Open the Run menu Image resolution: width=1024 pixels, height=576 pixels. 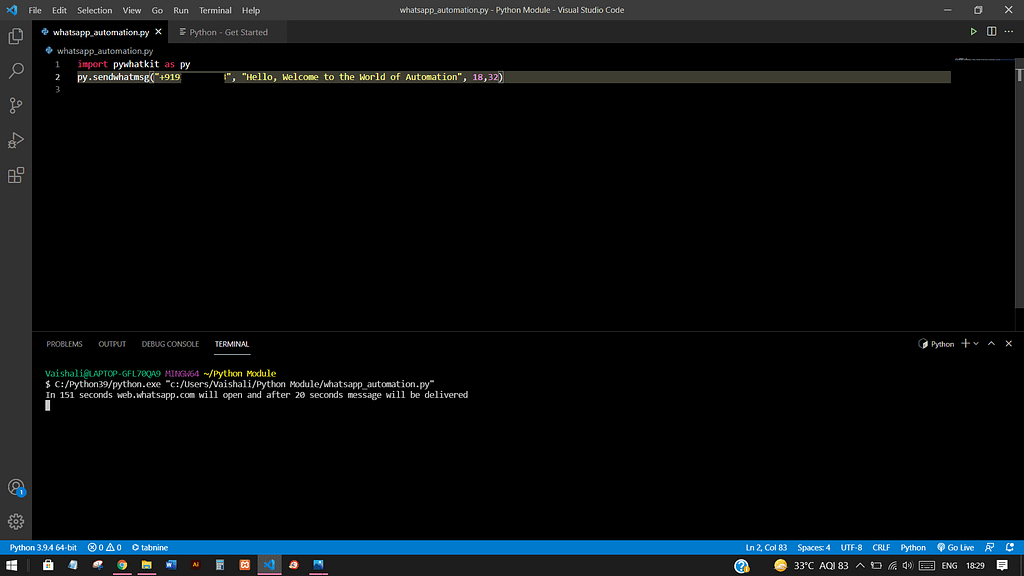tap(180, 10)
